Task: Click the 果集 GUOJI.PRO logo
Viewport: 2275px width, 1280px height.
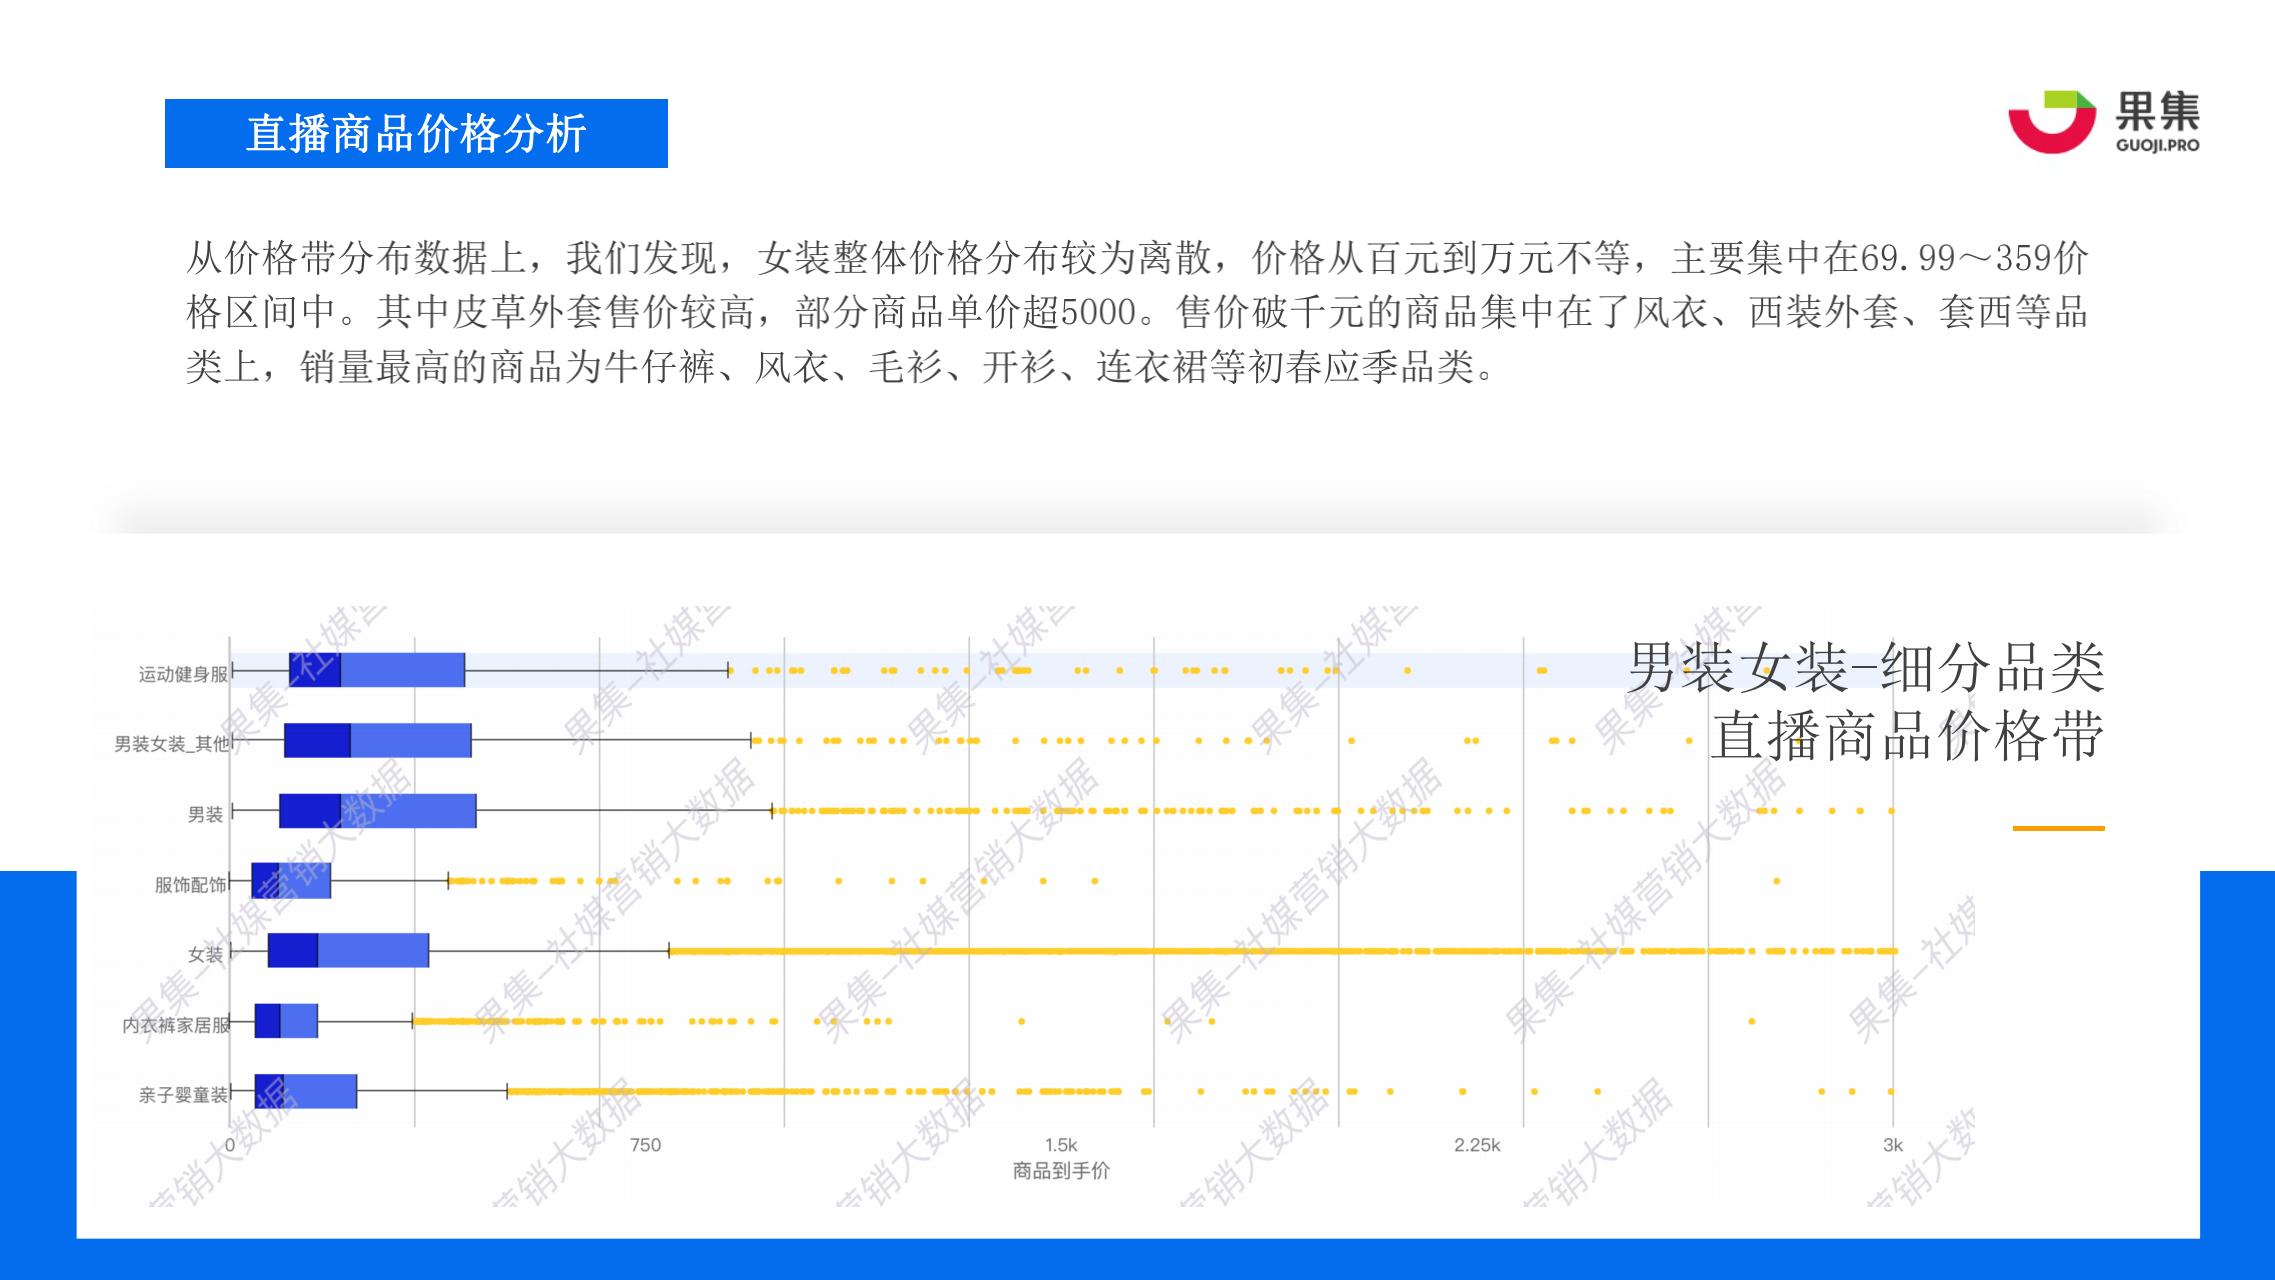Action: tap(2103, 122)
